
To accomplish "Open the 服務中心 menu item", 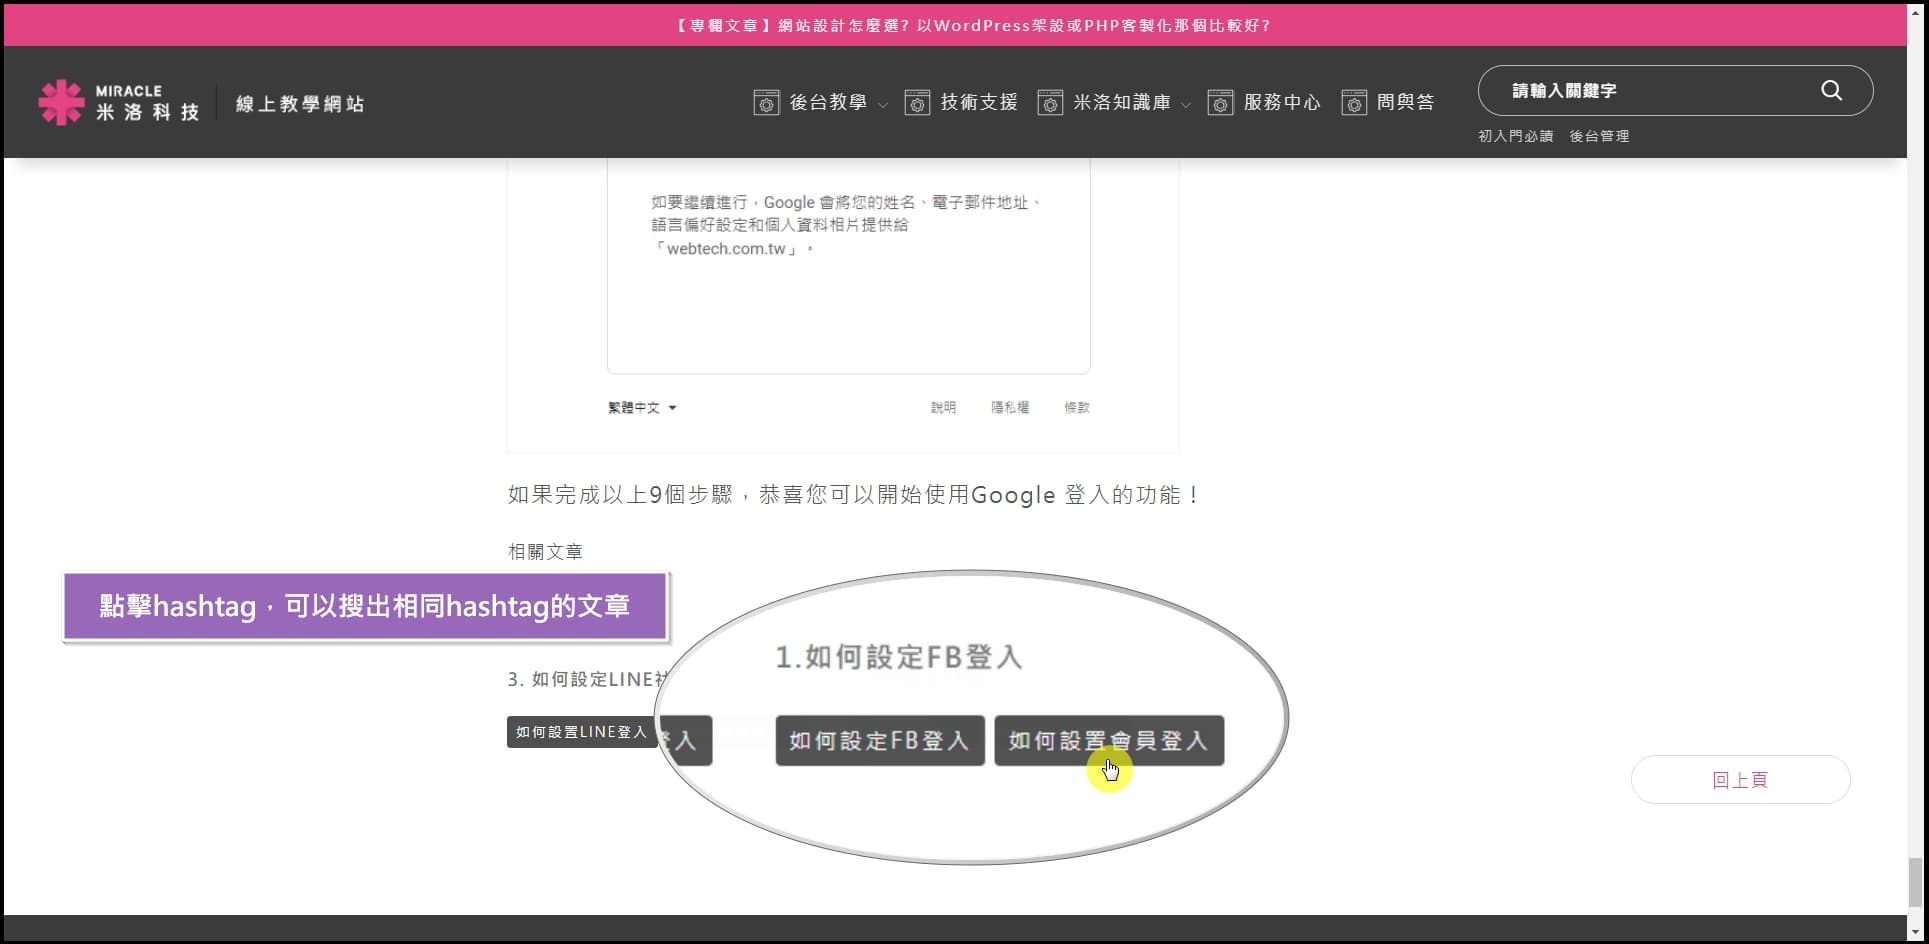I will [x=1282, y=102].
